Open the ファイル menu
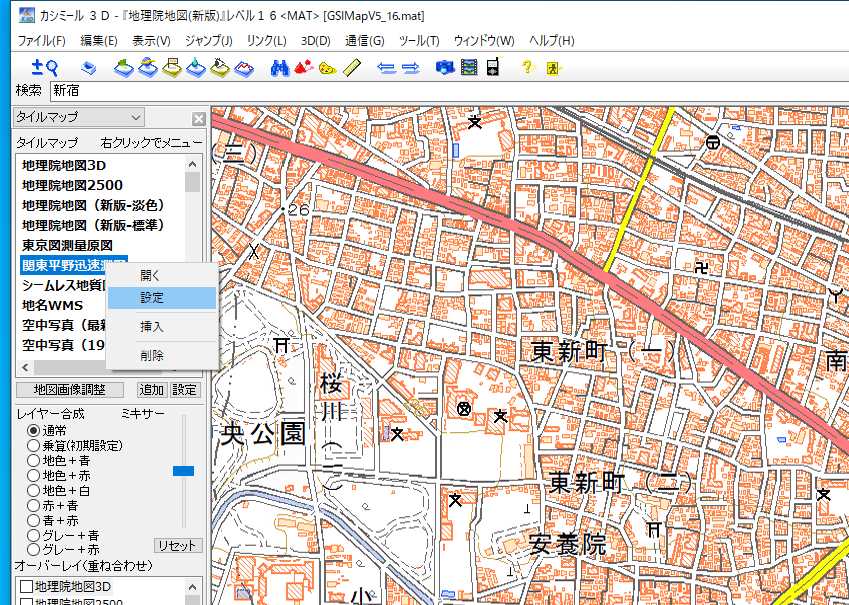Viewport: 849px width, 605px height. (x=41, y=41)
